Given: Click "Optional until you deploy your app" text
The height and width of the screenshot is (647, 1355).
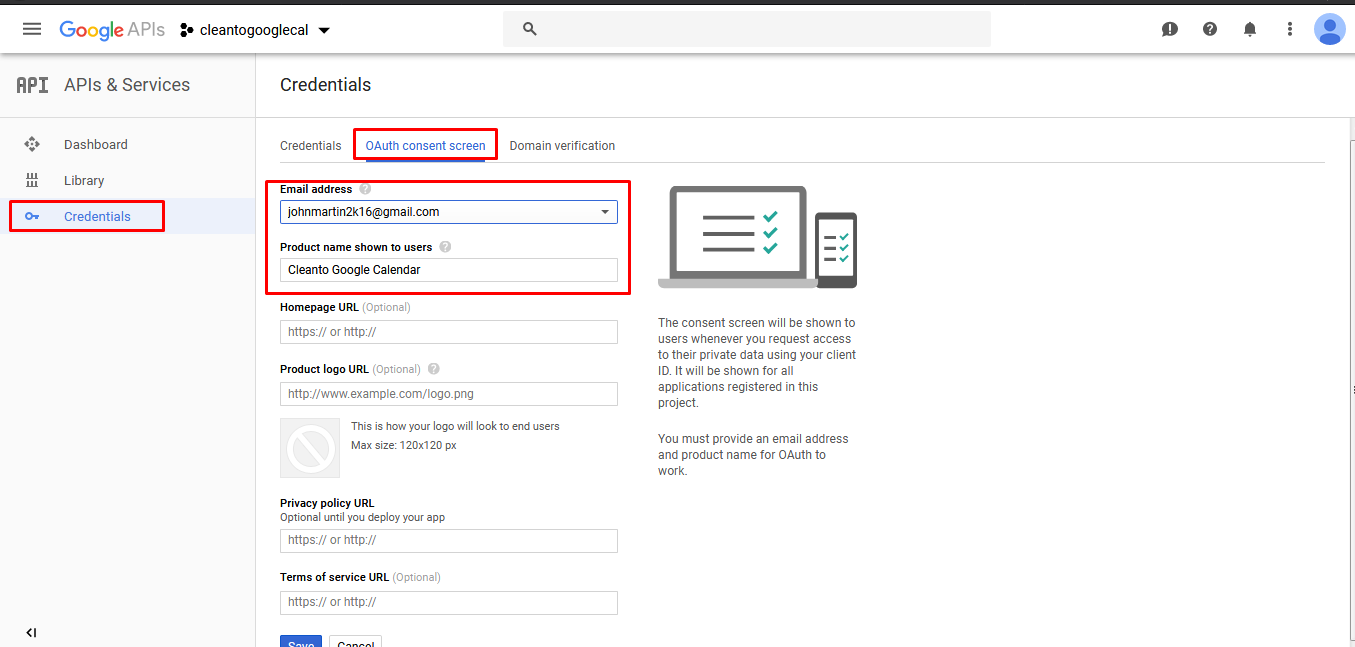Looking at the screenshot, I should tap(362, 518).
